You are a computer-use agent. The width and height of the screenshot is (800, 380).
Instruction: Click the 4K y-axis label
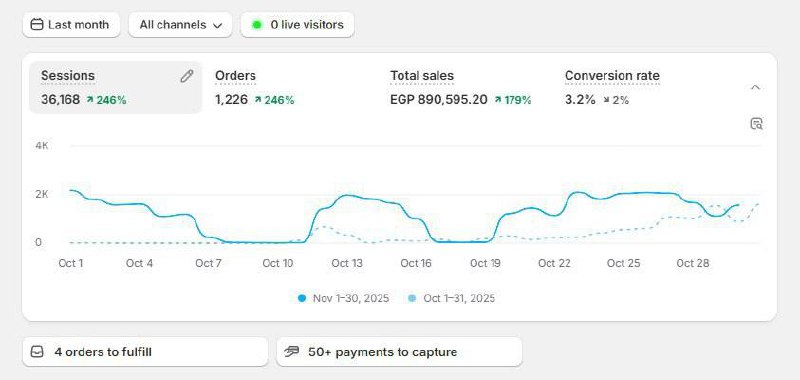(42, 145)
